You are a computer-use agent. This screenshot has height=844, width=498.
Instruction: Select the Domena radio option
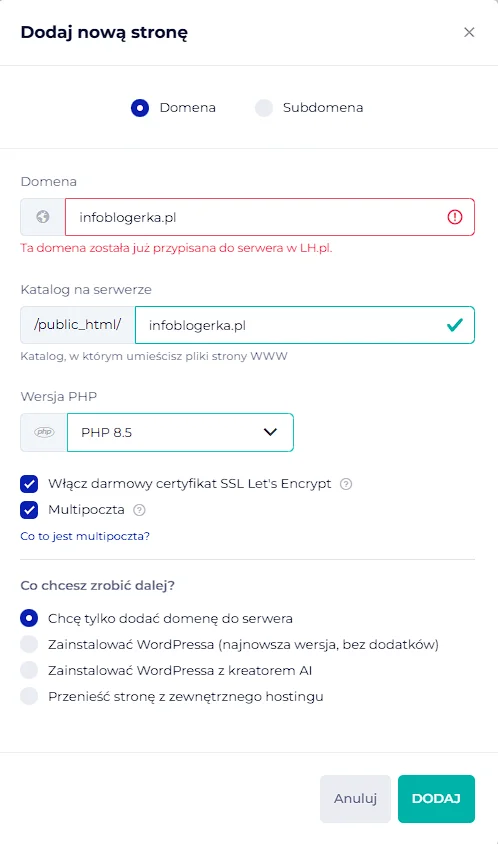140,108
